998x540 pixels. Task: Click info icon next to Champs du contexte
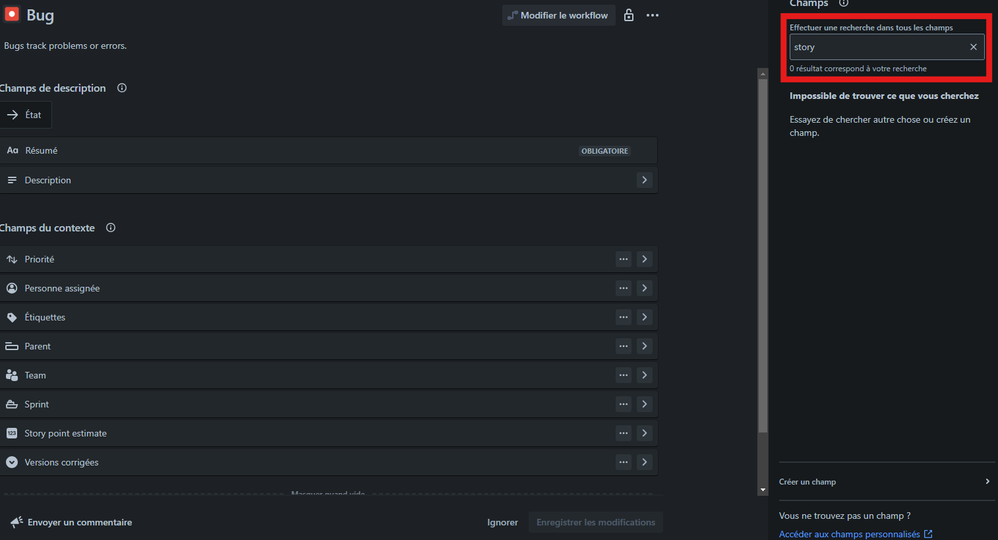click(x=111, y=227)
